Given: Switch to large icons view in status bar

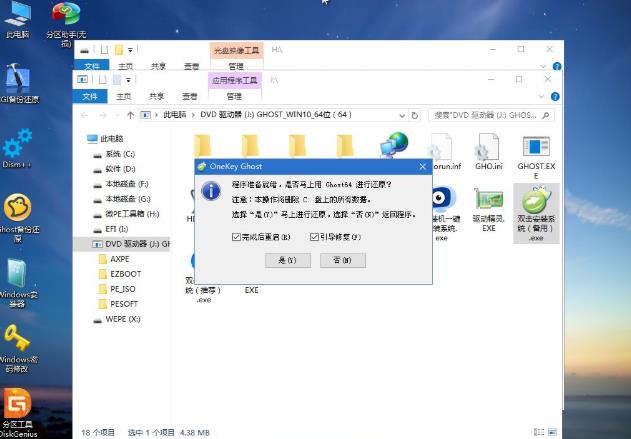Looking at the screenshot, I should 552,432.
